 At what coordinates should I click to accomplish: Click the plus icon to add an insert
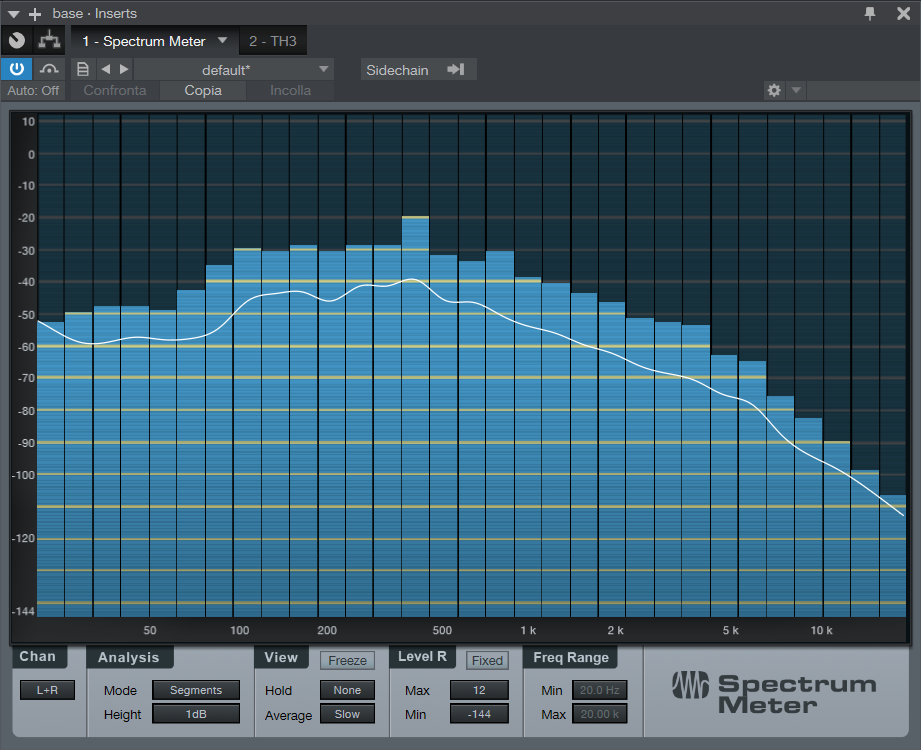pos(35,13)
